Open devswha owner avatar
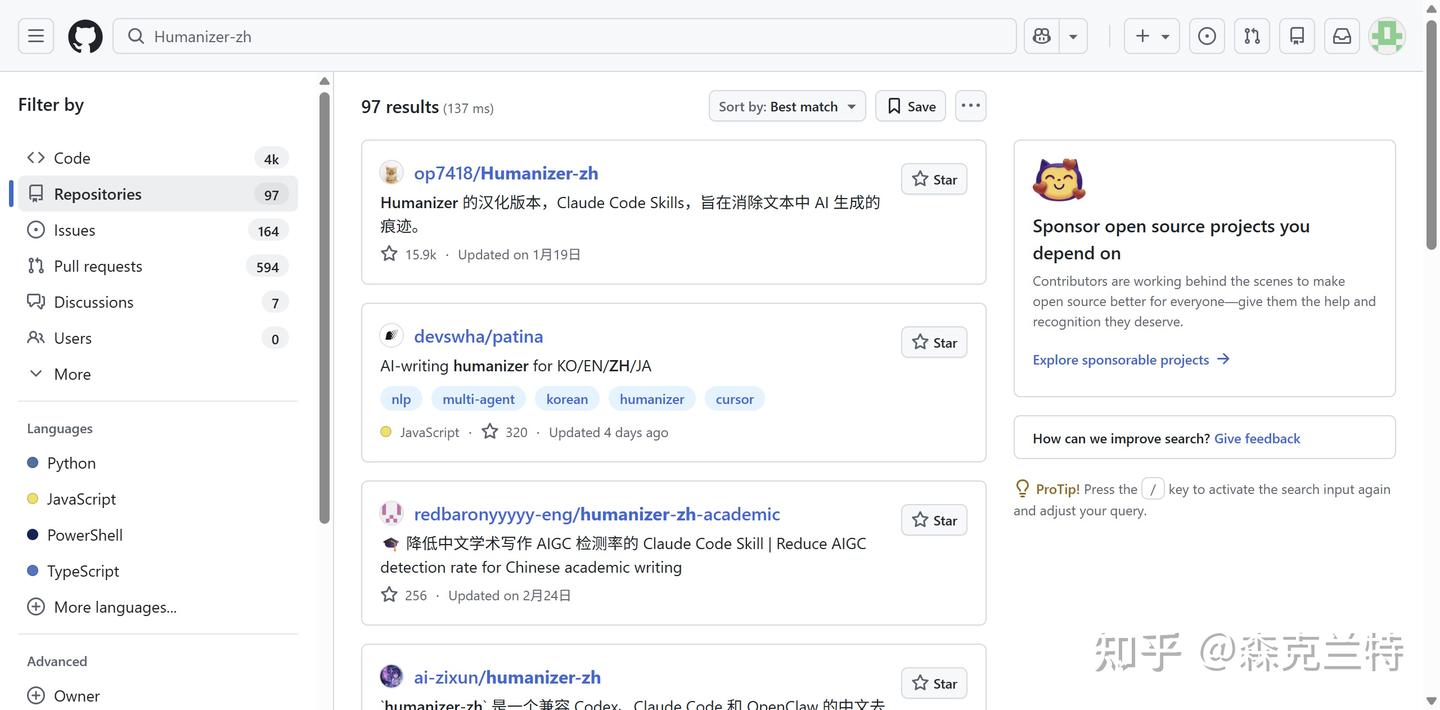This screenshot has height=710, width=1440. point(391,336)
